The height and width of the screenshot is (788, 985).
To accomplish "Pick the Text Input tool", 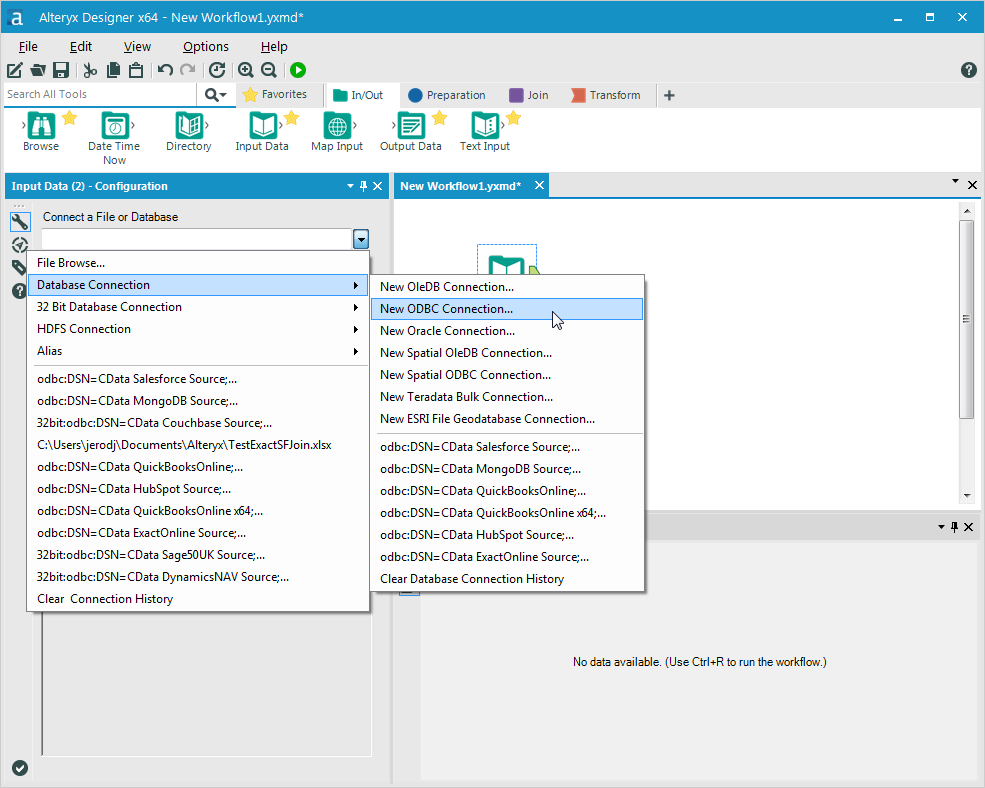I will pos(485,126).
